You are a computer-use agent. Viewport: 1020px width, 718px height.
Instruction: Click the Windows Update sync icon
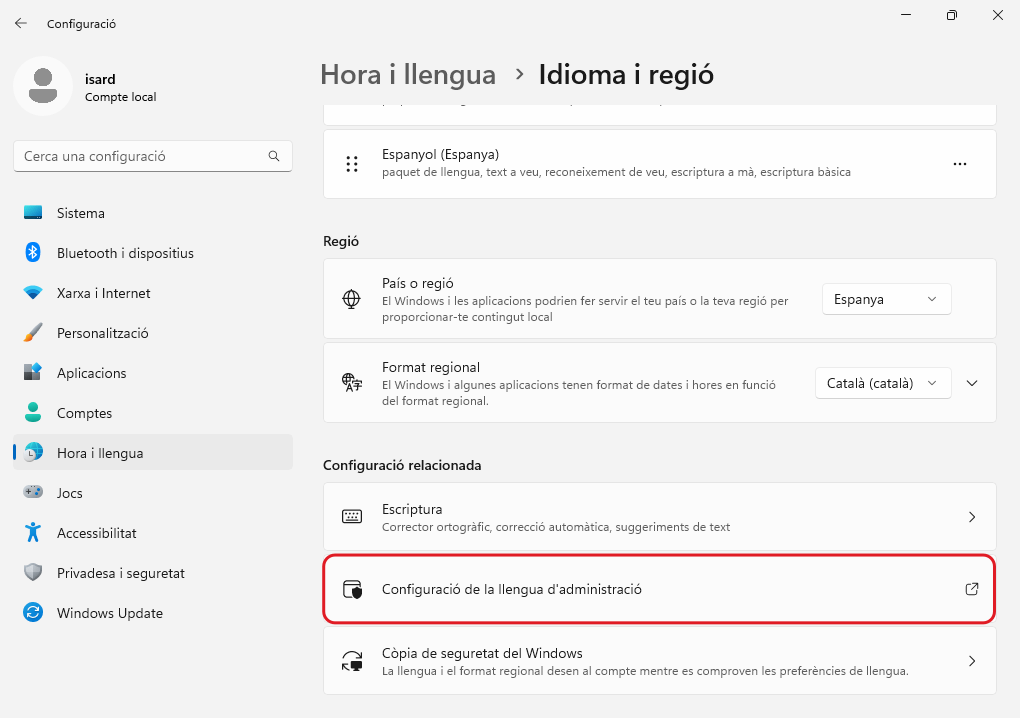(x=33, y=613)
